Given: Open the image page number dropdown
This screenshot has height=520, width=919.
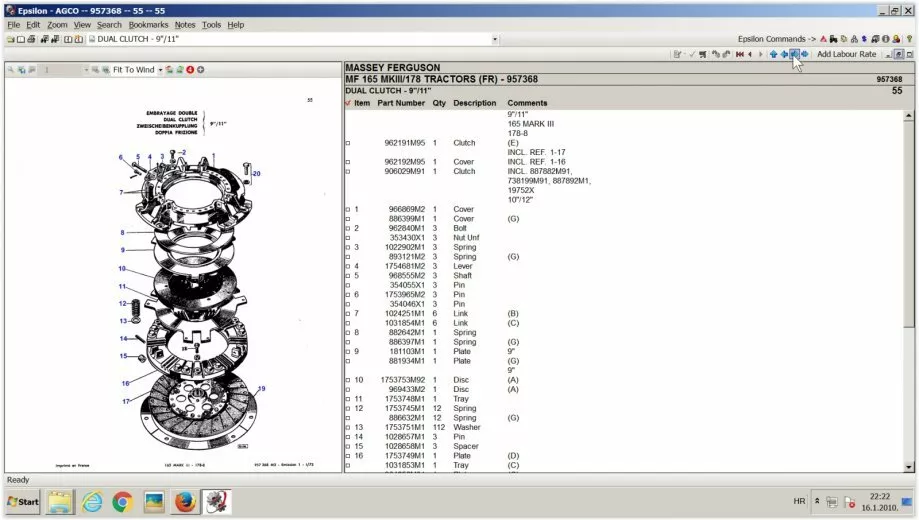Looking at the screenshot, I should (86, 70).
